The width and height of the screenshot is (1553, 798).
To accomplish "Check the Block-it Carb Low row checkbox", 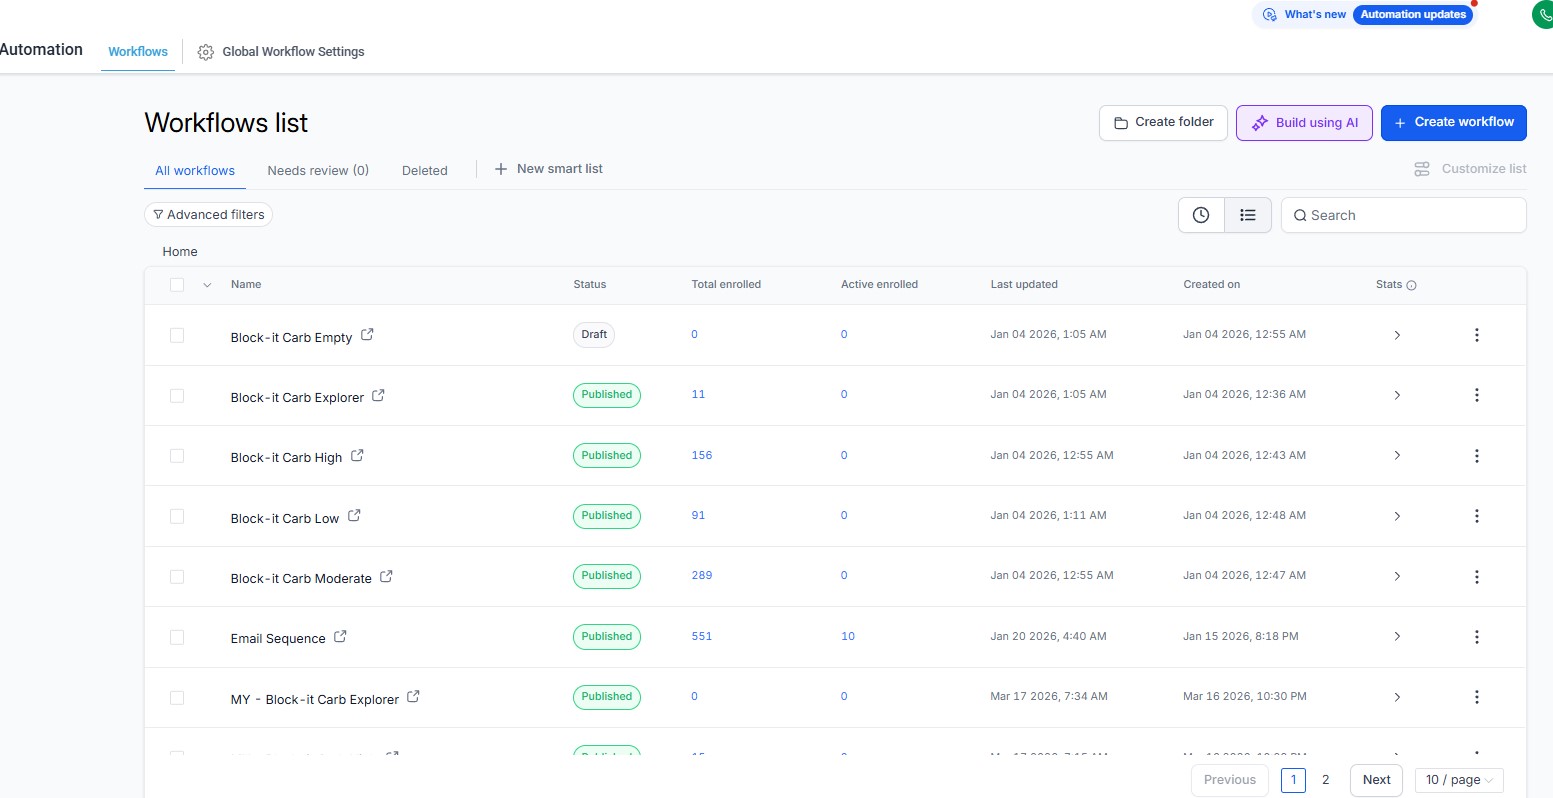I will tap(177, 516).
